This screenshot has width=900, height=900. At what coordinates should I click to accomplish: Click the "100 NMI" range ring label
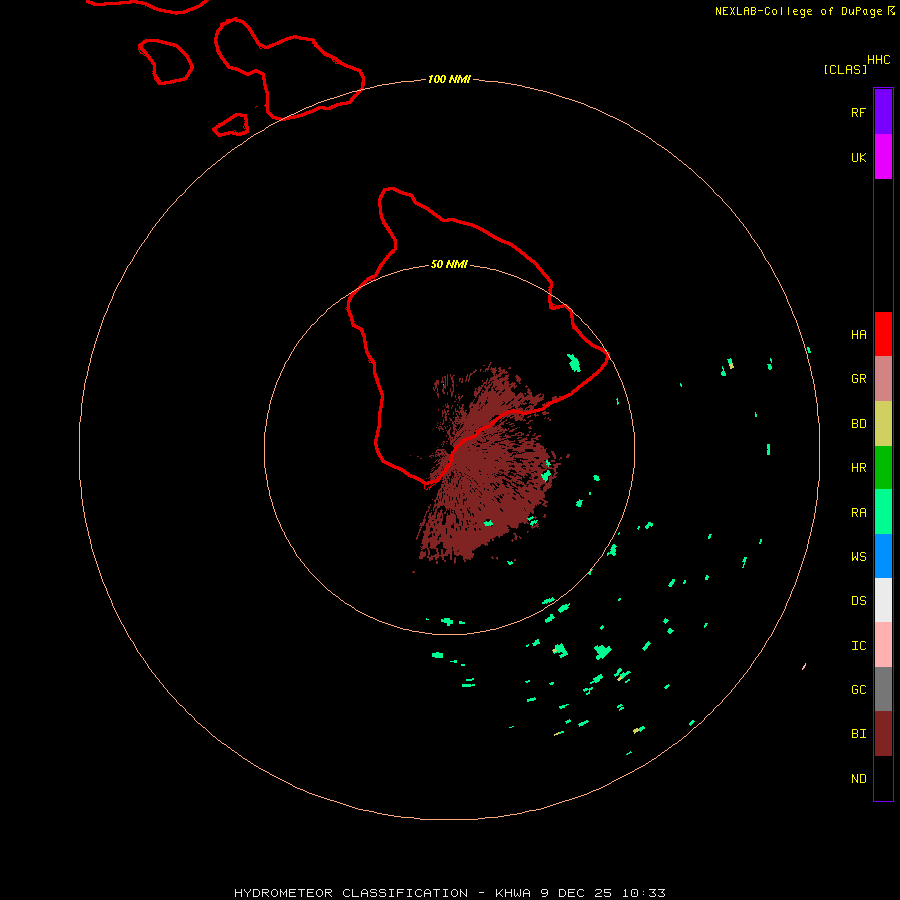(449, 79)
